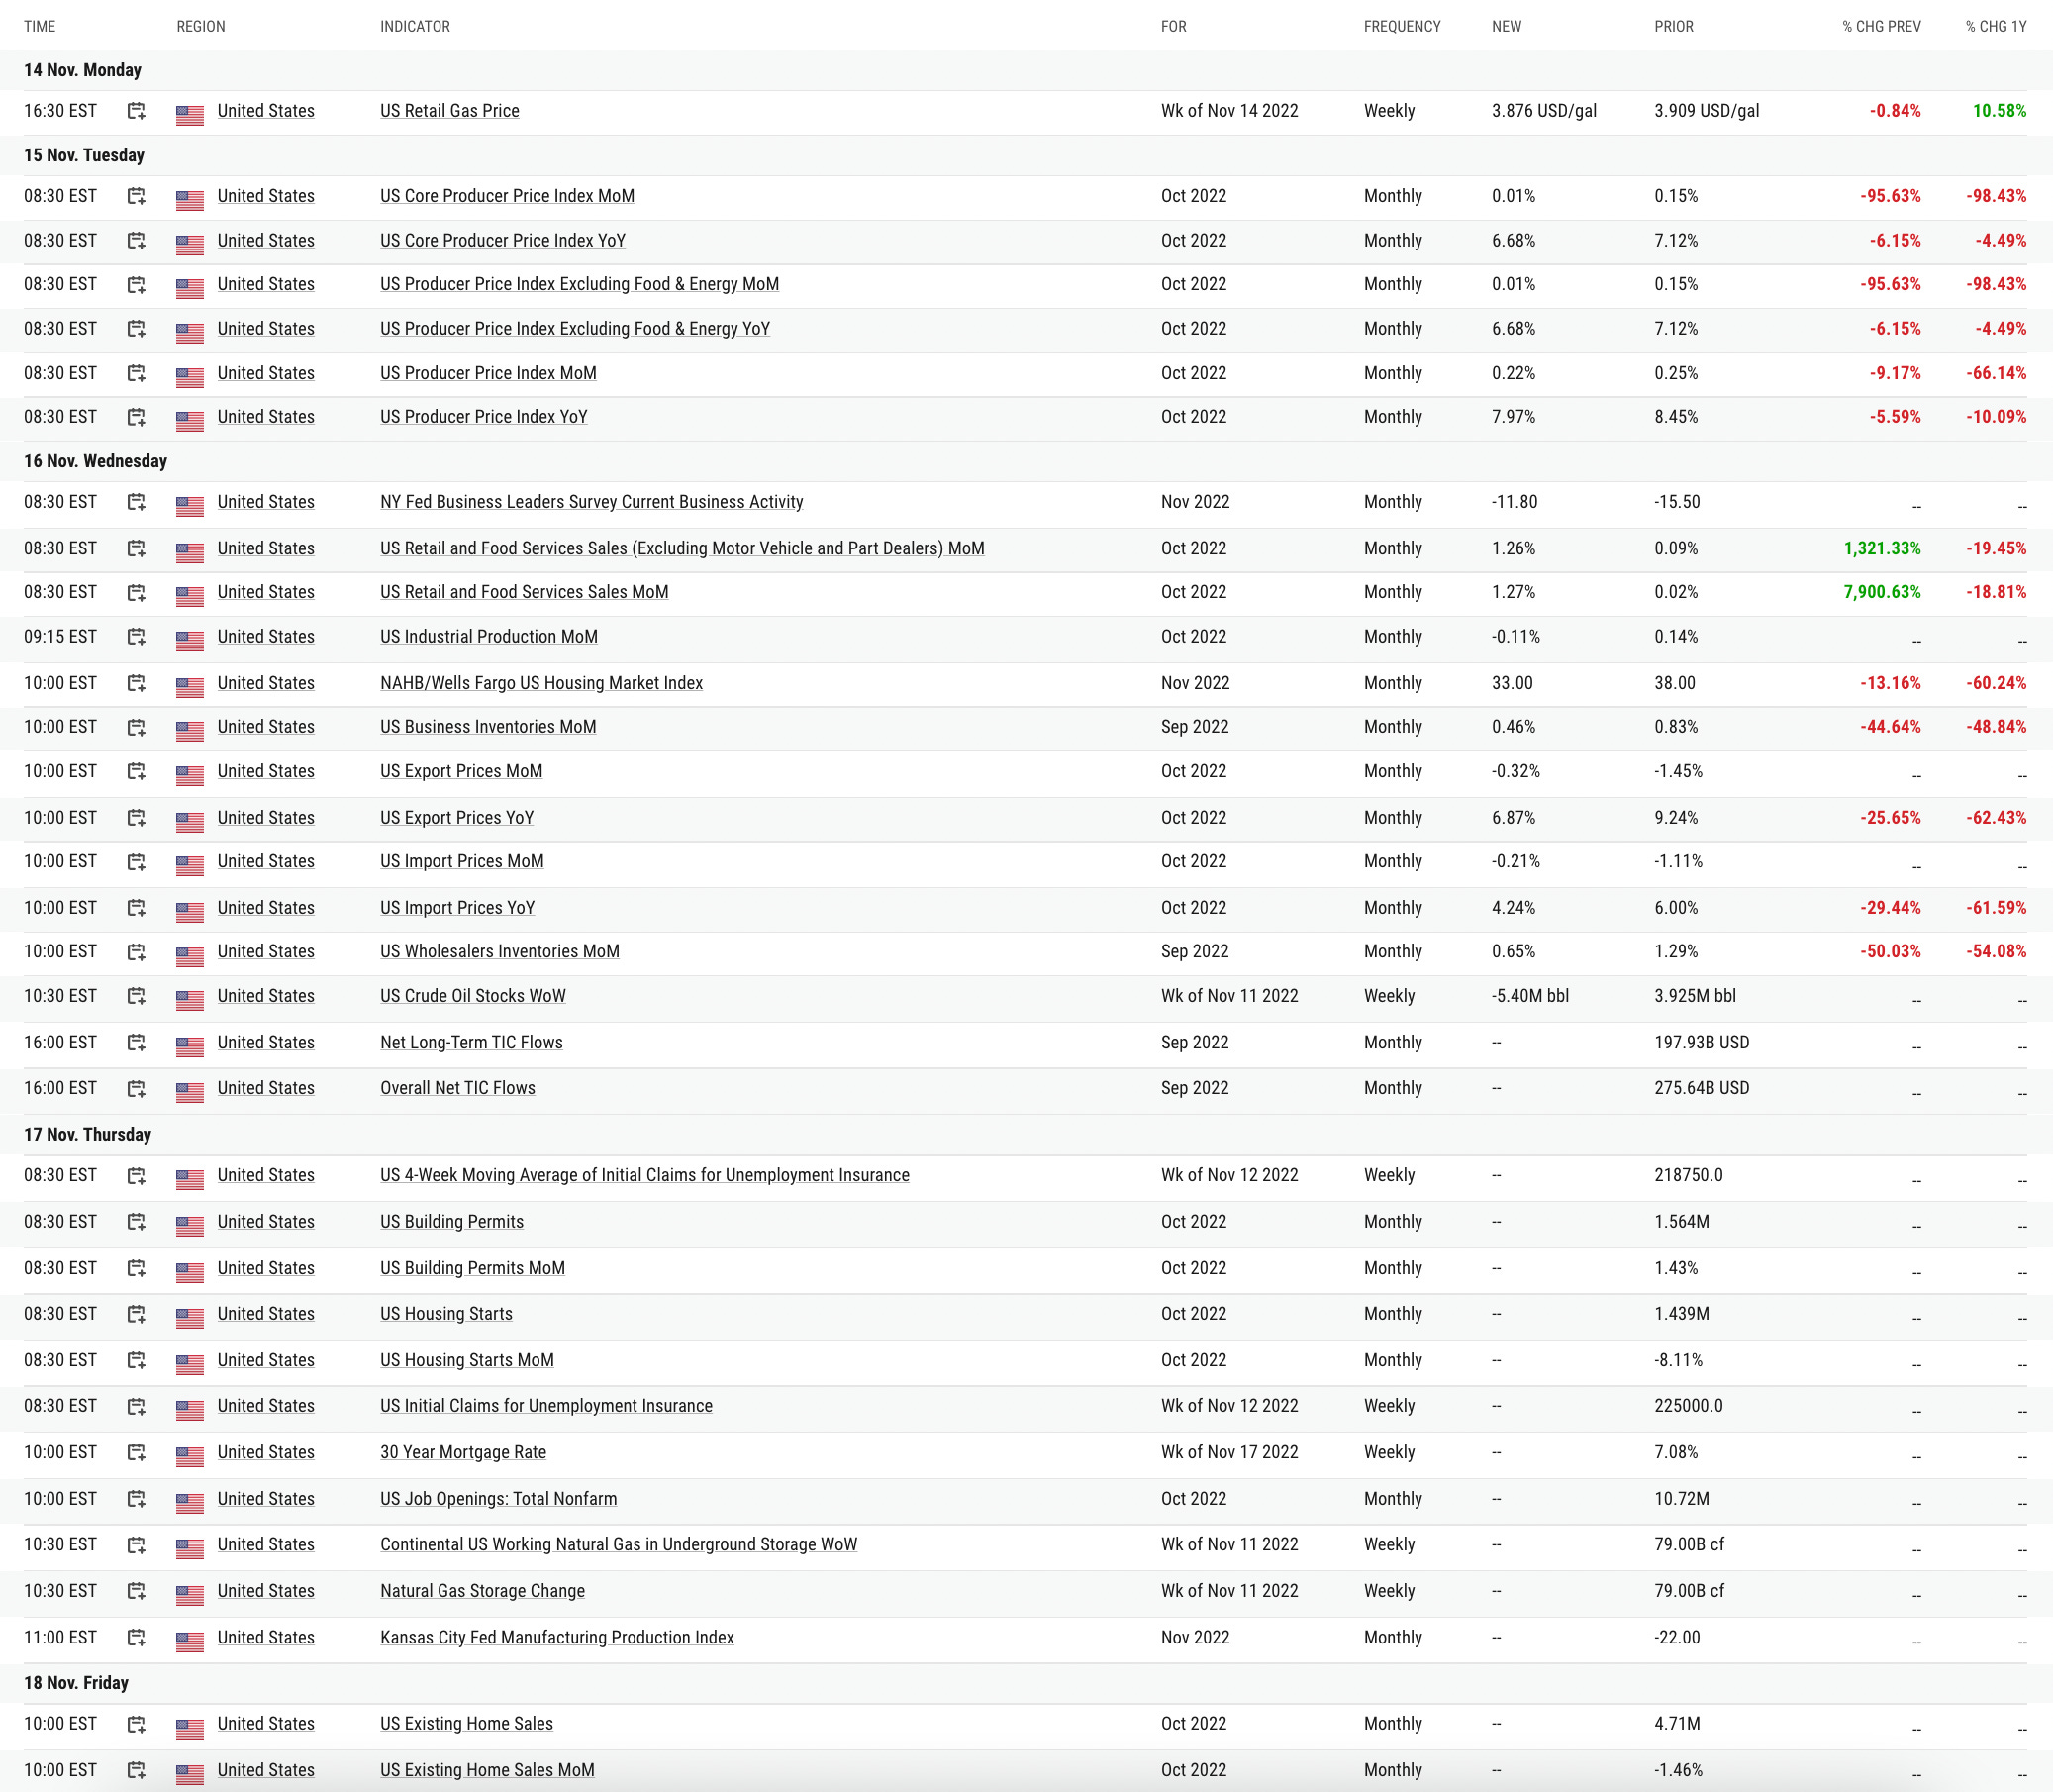2053x1792 pixels.
Task: Click calendar icon for NAHB/Wells Fargo Housing Market Index
Action: [137, 683]
